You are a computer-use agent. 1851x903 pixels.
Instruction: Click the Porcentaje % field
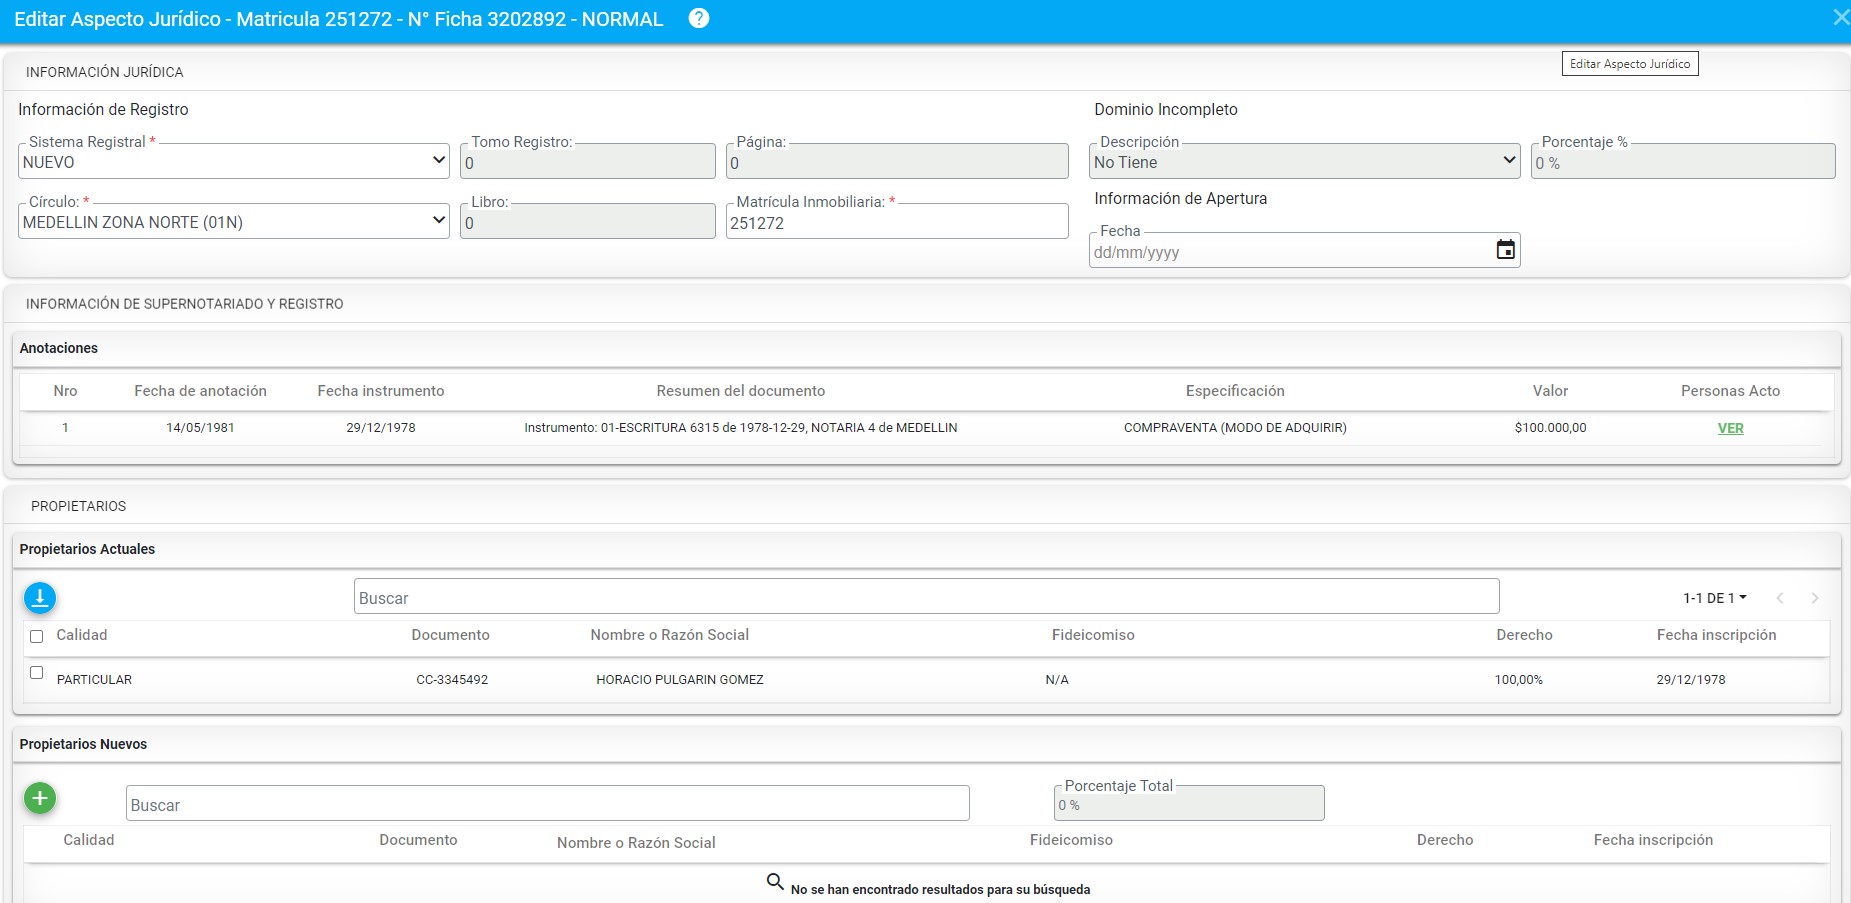[x=1683, y=161]
